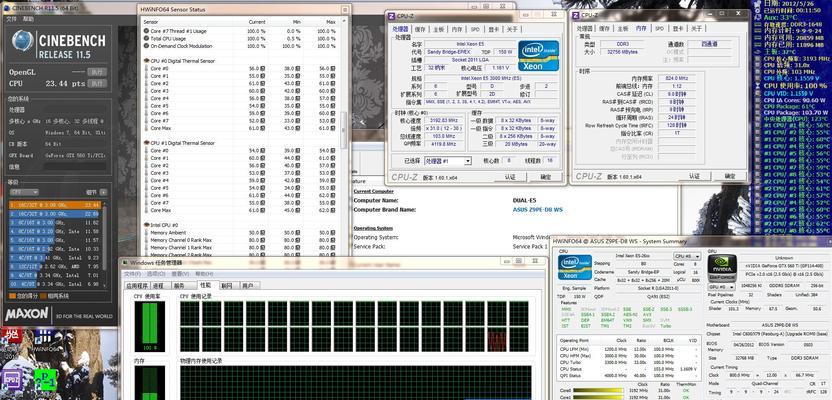Switch to 处理器 tab in right CPU-Z window
Image resolution: width=832 pixels, height=400 pixels.
(x=585, y=29)
